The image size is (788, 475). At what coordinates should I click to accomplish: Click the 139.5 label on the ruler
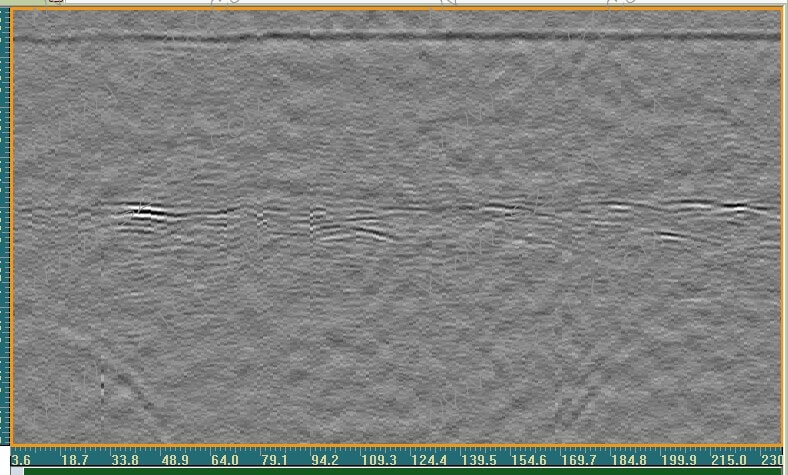[x=478, y=459]
